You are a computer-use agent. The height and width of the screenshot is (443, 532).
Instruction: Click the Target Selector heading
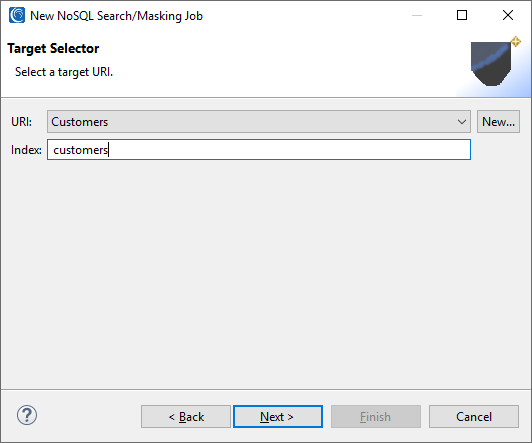(53, 49)
